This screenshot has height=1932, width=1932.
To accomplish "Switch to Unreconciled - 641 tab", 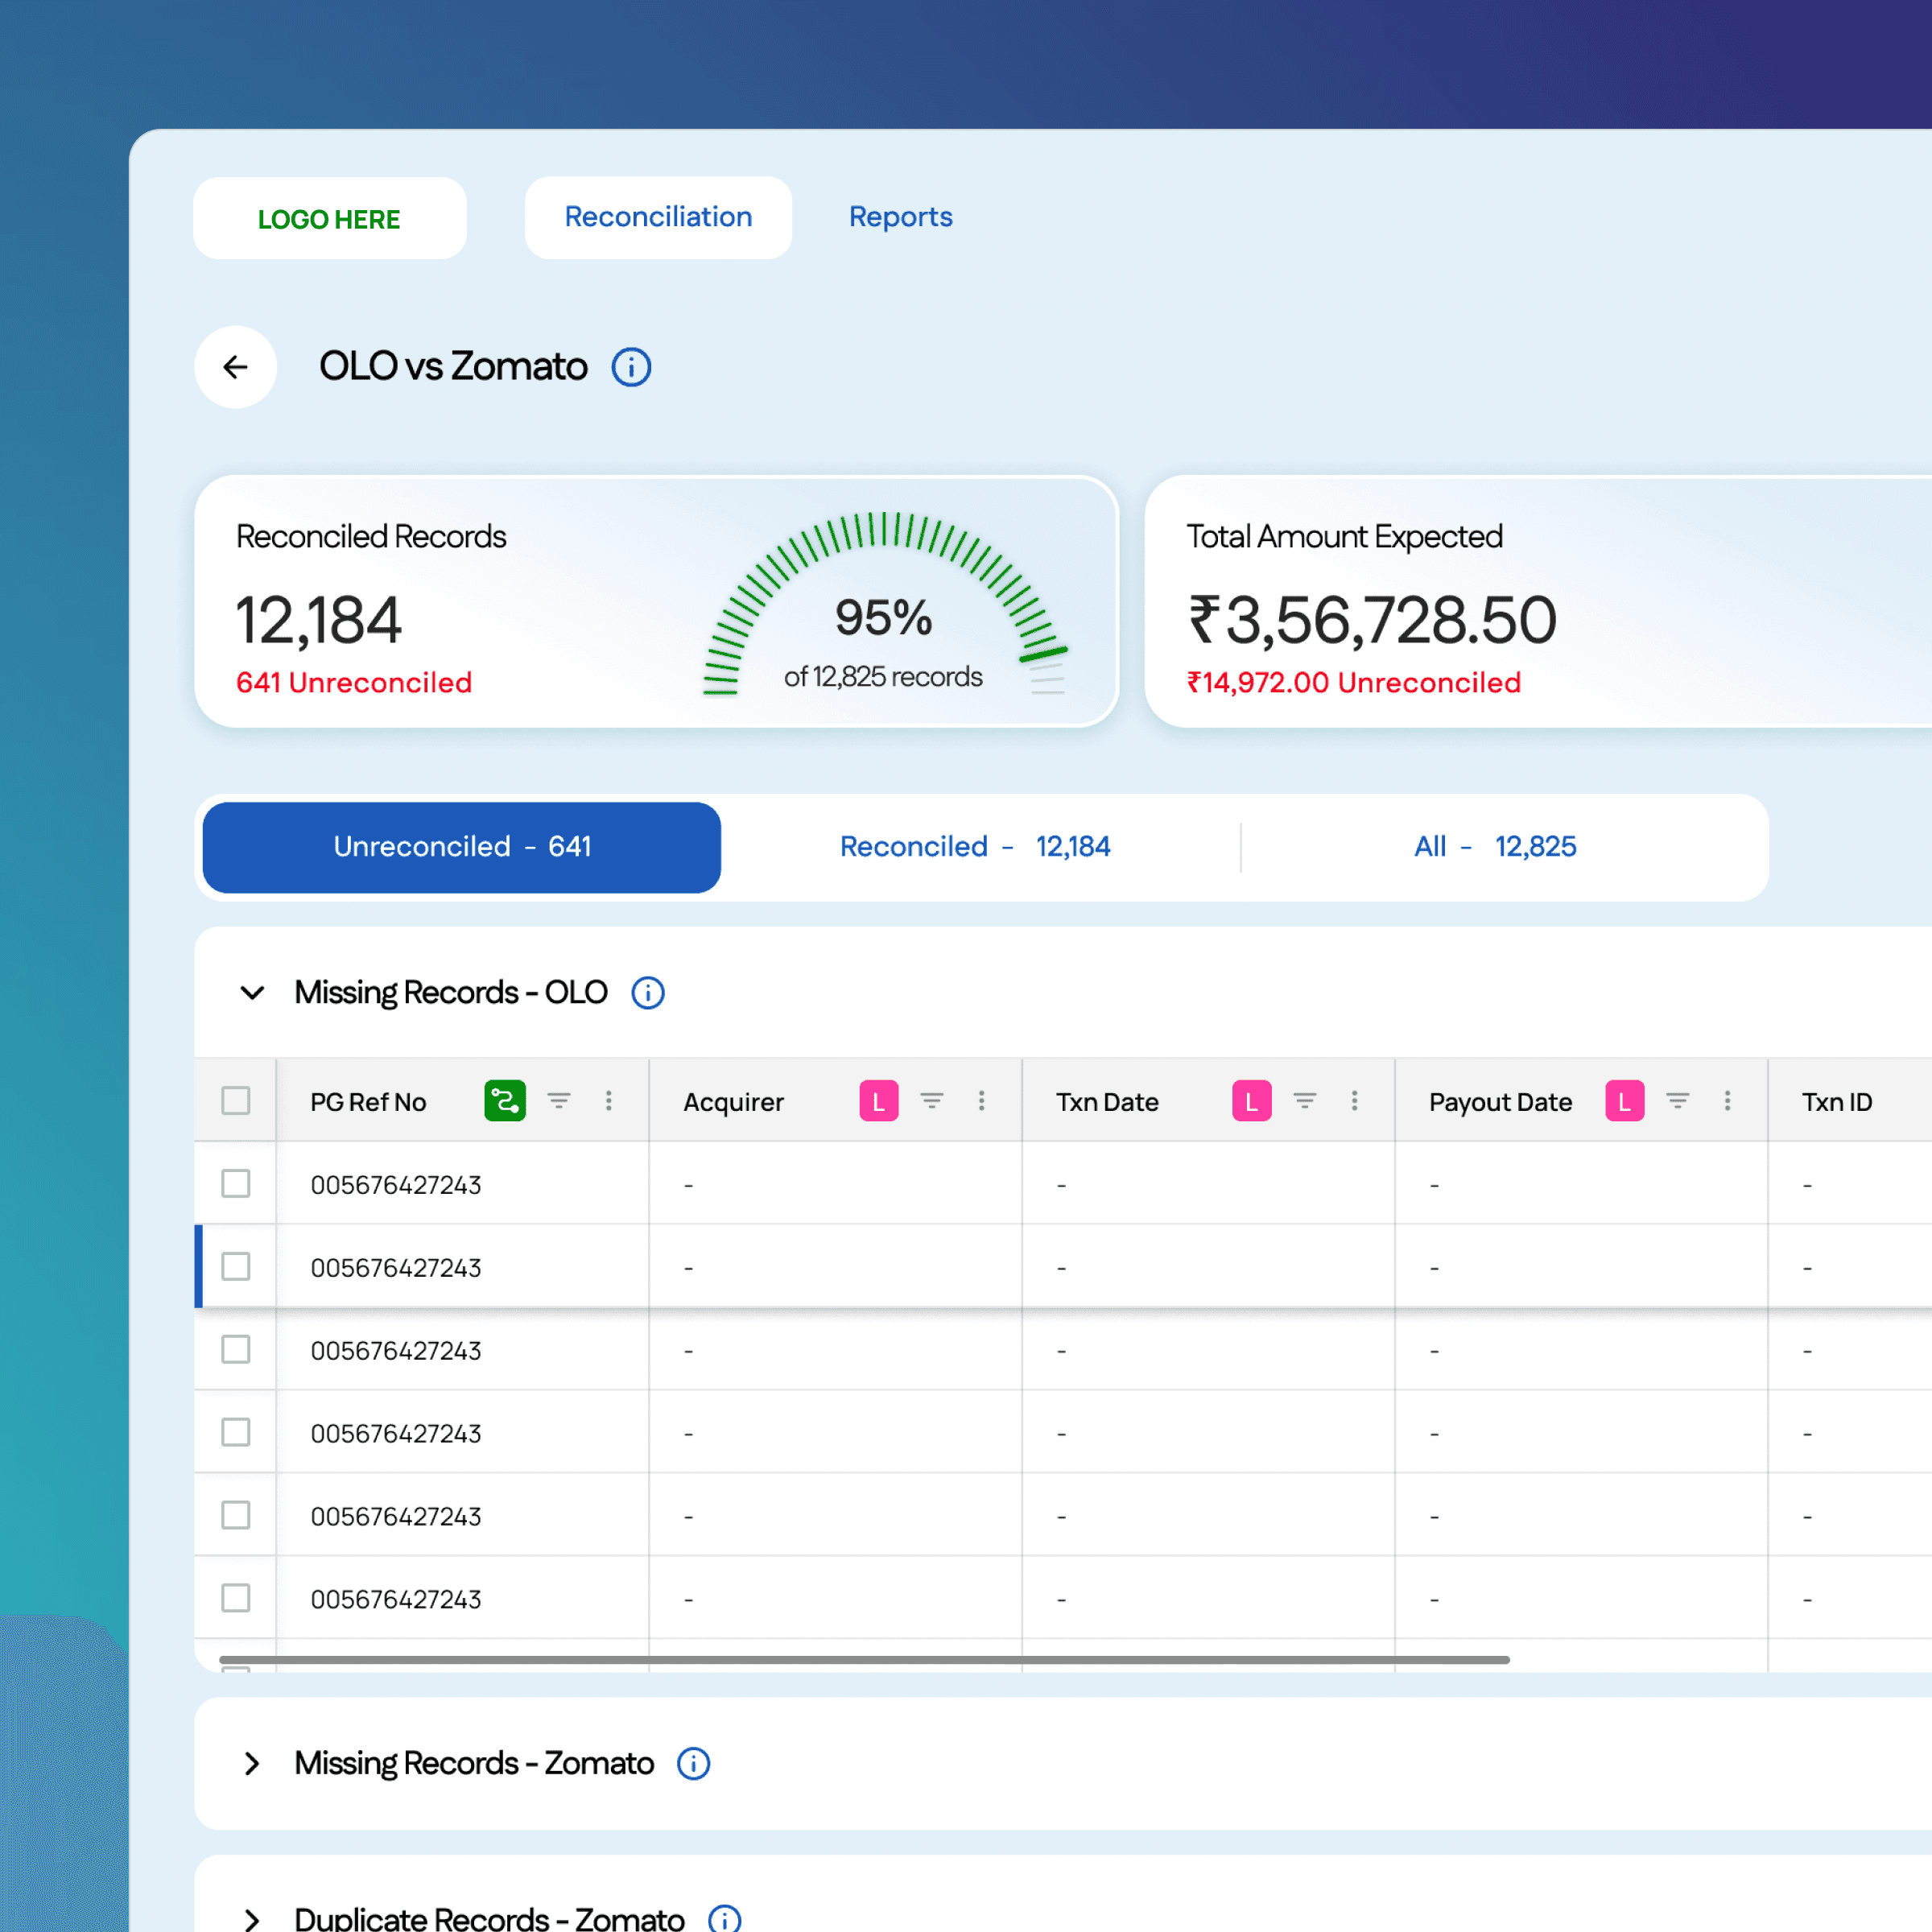I will pyautogui.click(x=462, y=847).
